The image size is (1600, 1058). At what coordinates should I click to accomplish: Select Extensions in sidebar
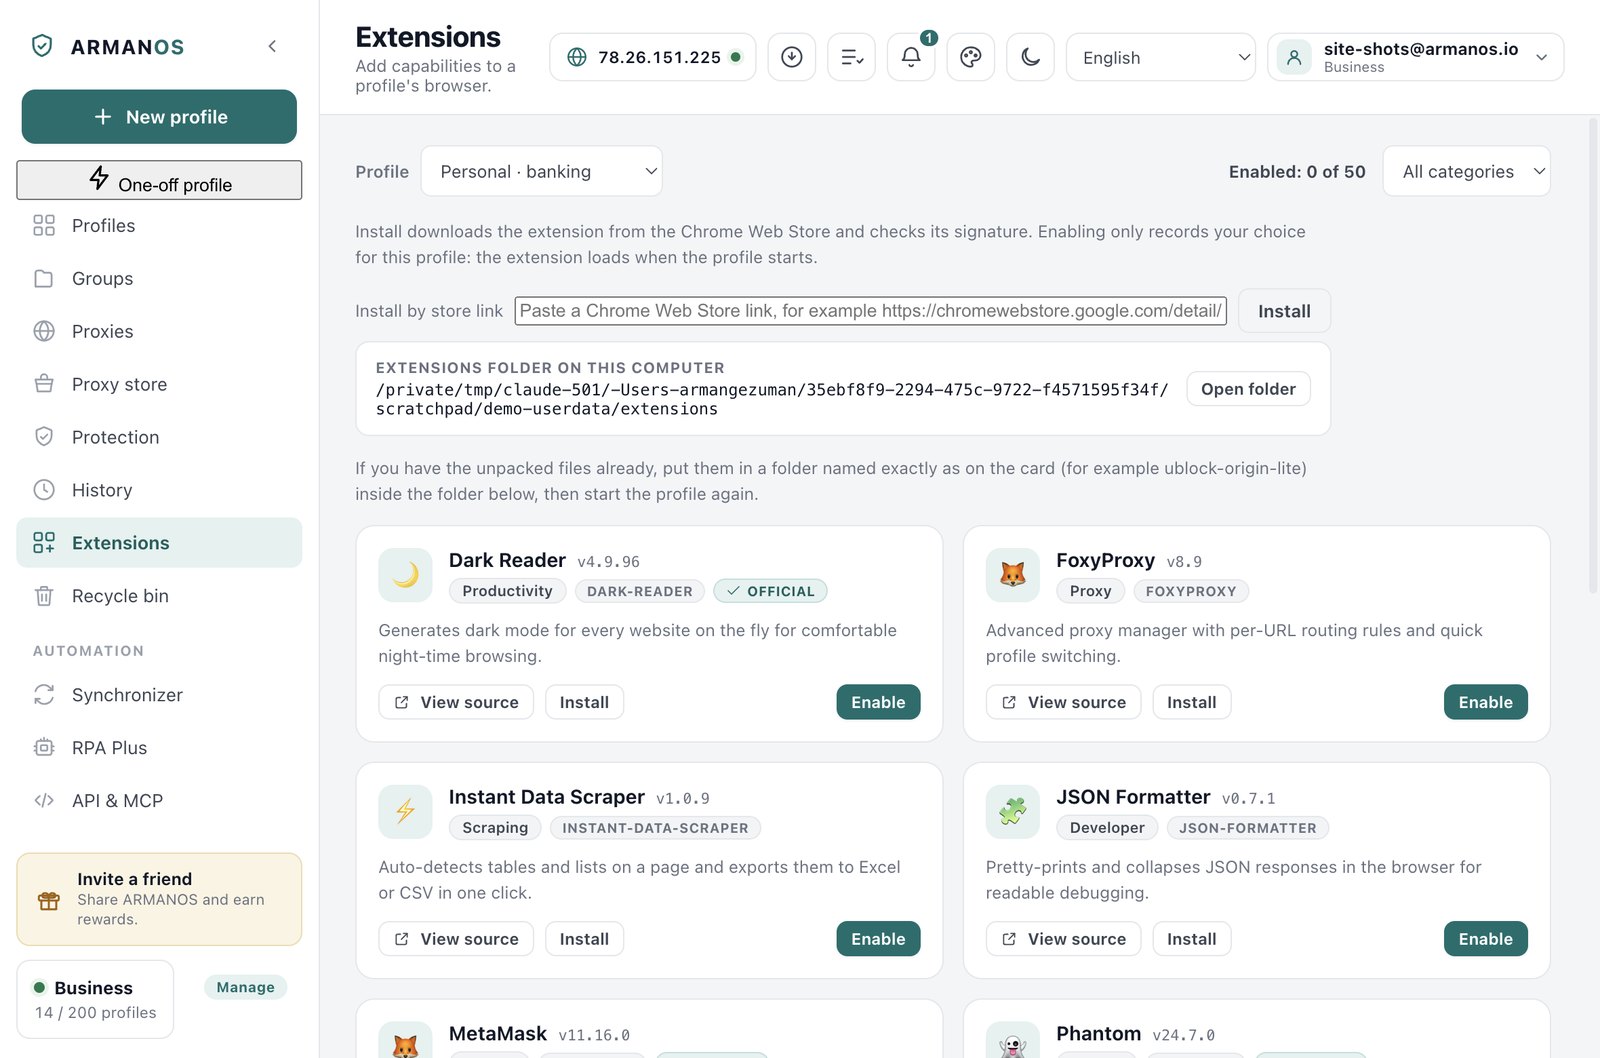(159, 543)
